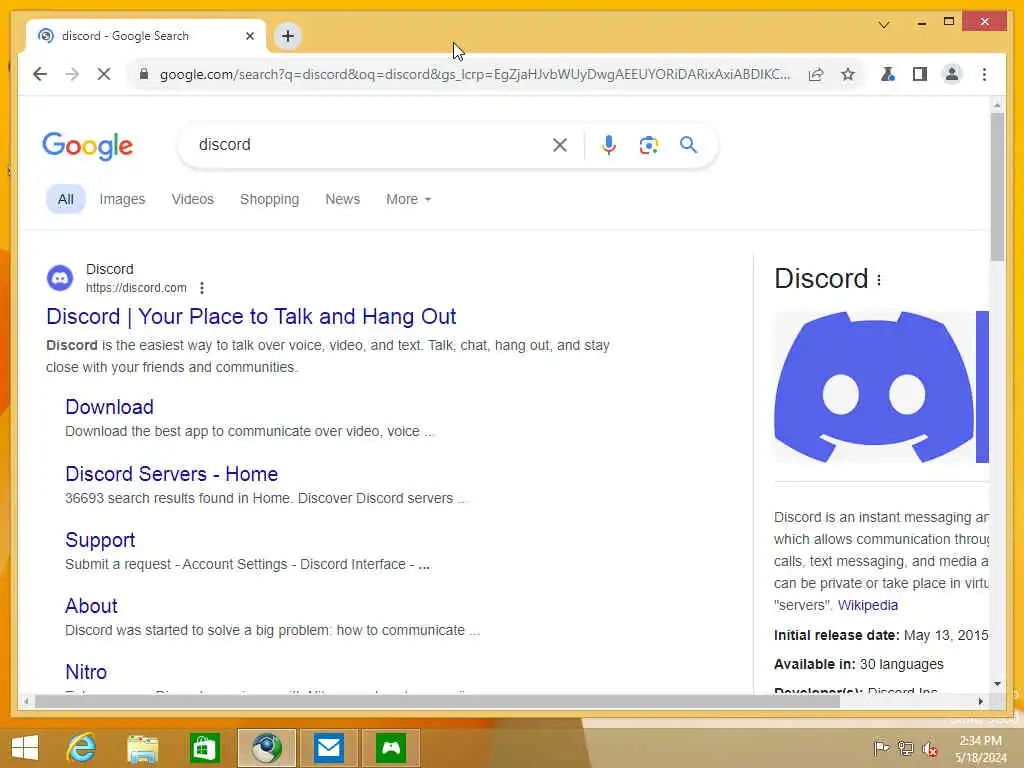Open the Chrome Labs flask icon
Image resolution: width=1024 pixels, height=768 pixels.
(887, 74)
